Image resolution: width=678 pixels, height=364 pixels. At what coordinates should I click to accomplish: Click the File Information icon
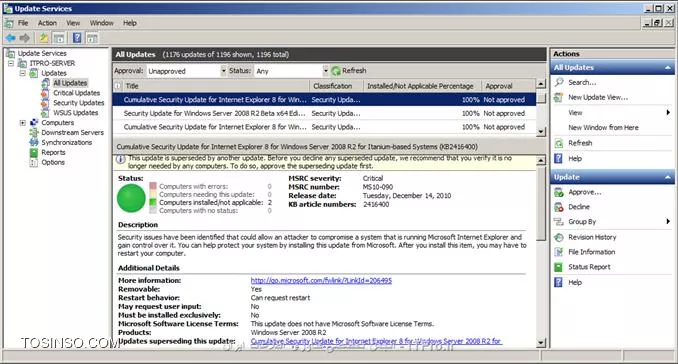559,252
